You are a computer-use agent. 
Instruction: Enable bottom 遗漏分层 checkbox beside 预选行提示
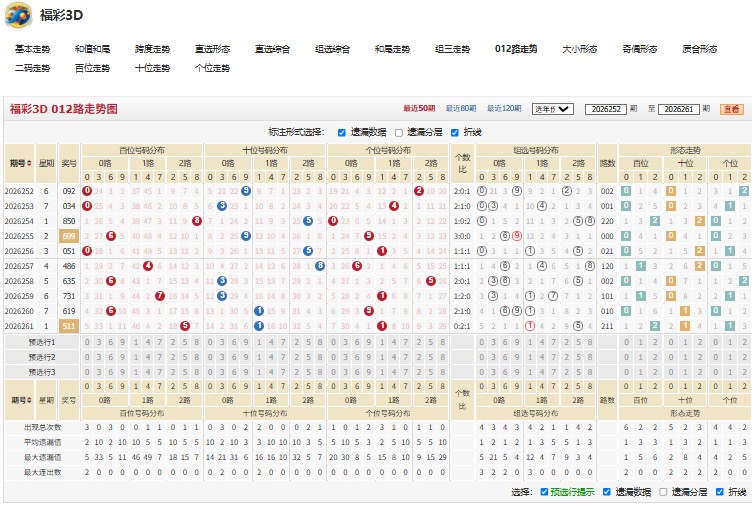663,492
